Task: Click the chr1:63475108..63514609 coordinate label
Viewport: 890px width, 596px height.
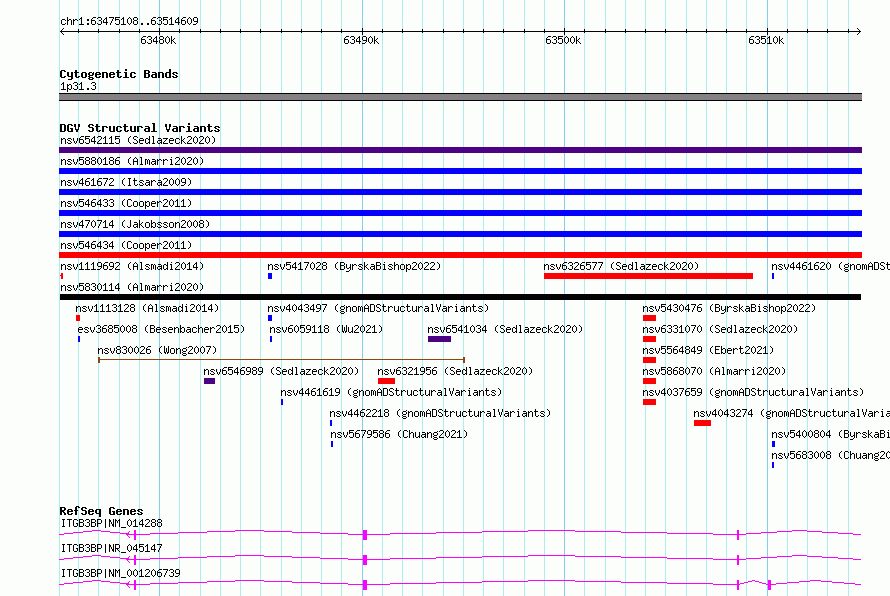Action: pyautogui.click(x=129, y=21)
